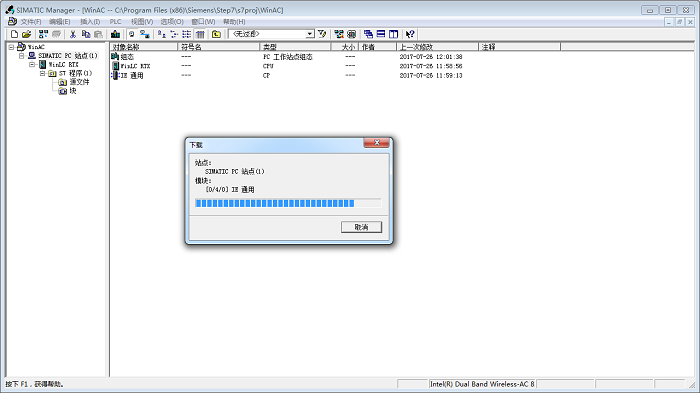
Task: Click the Open project folder icon
Action: coord(27,34)
